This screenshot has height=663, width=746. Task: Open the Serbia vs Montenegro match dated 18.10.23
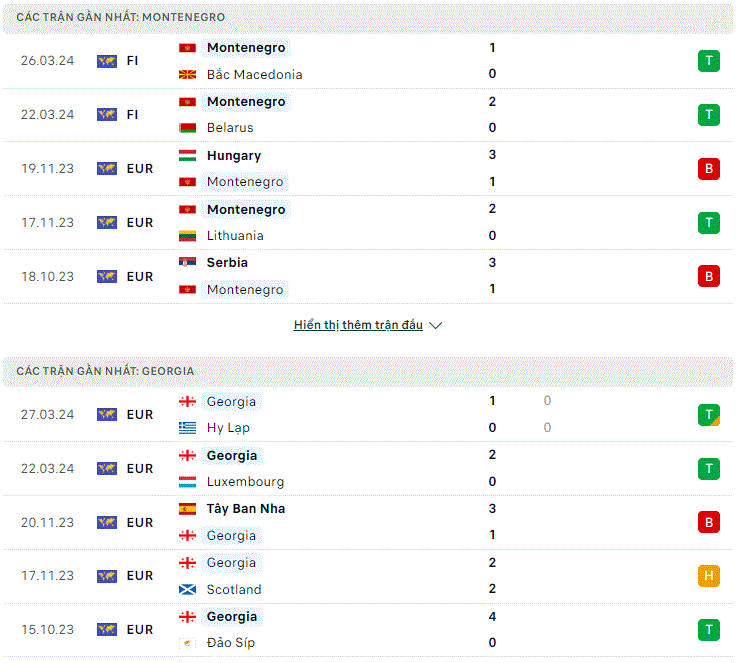click(368, 277)
